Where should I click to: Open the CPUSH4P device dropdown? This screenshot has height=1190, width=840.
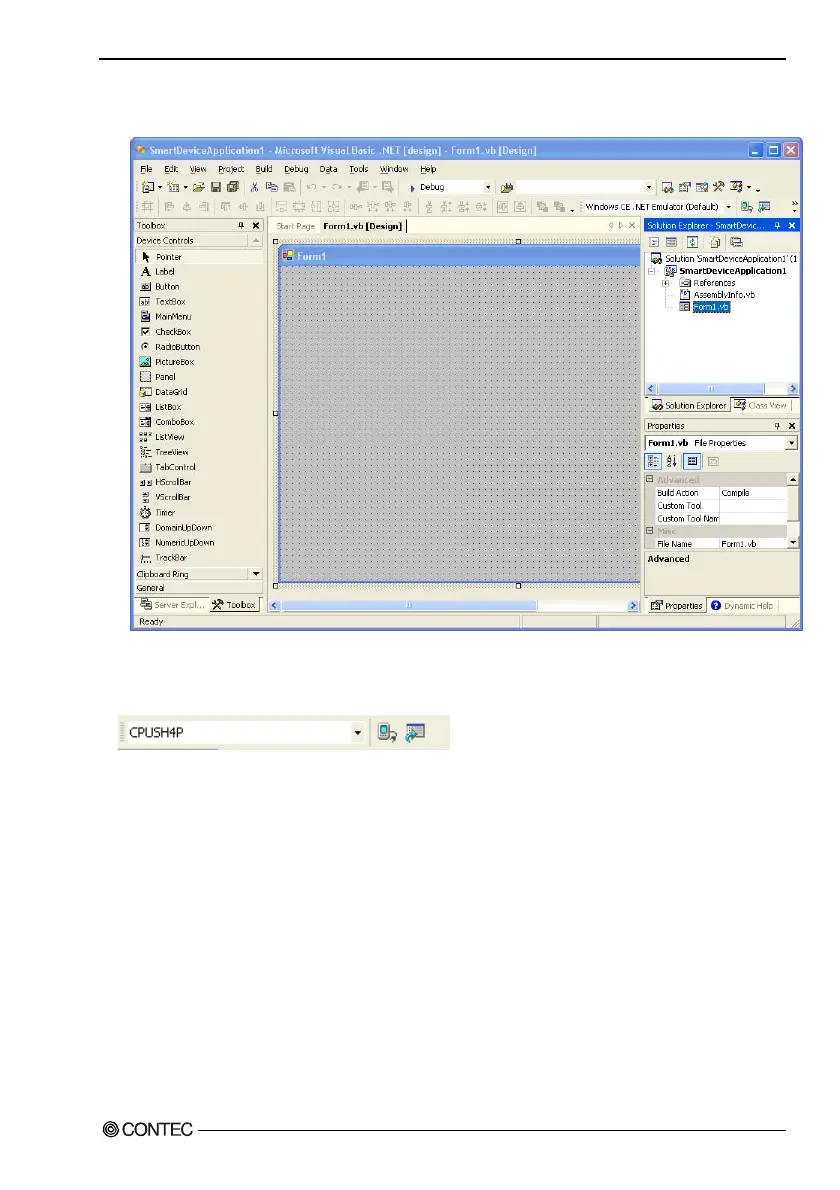pos(357,732)
